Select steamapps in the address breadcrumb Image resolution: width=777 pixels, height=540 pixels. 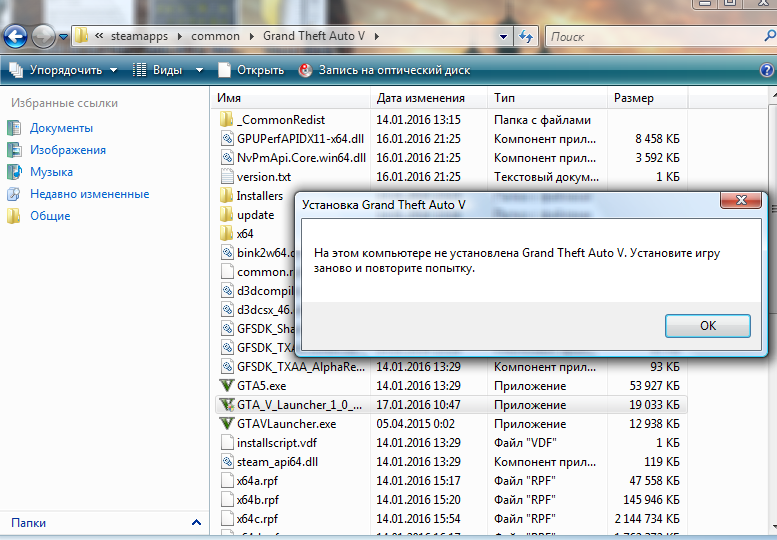[x=139, y=36]
